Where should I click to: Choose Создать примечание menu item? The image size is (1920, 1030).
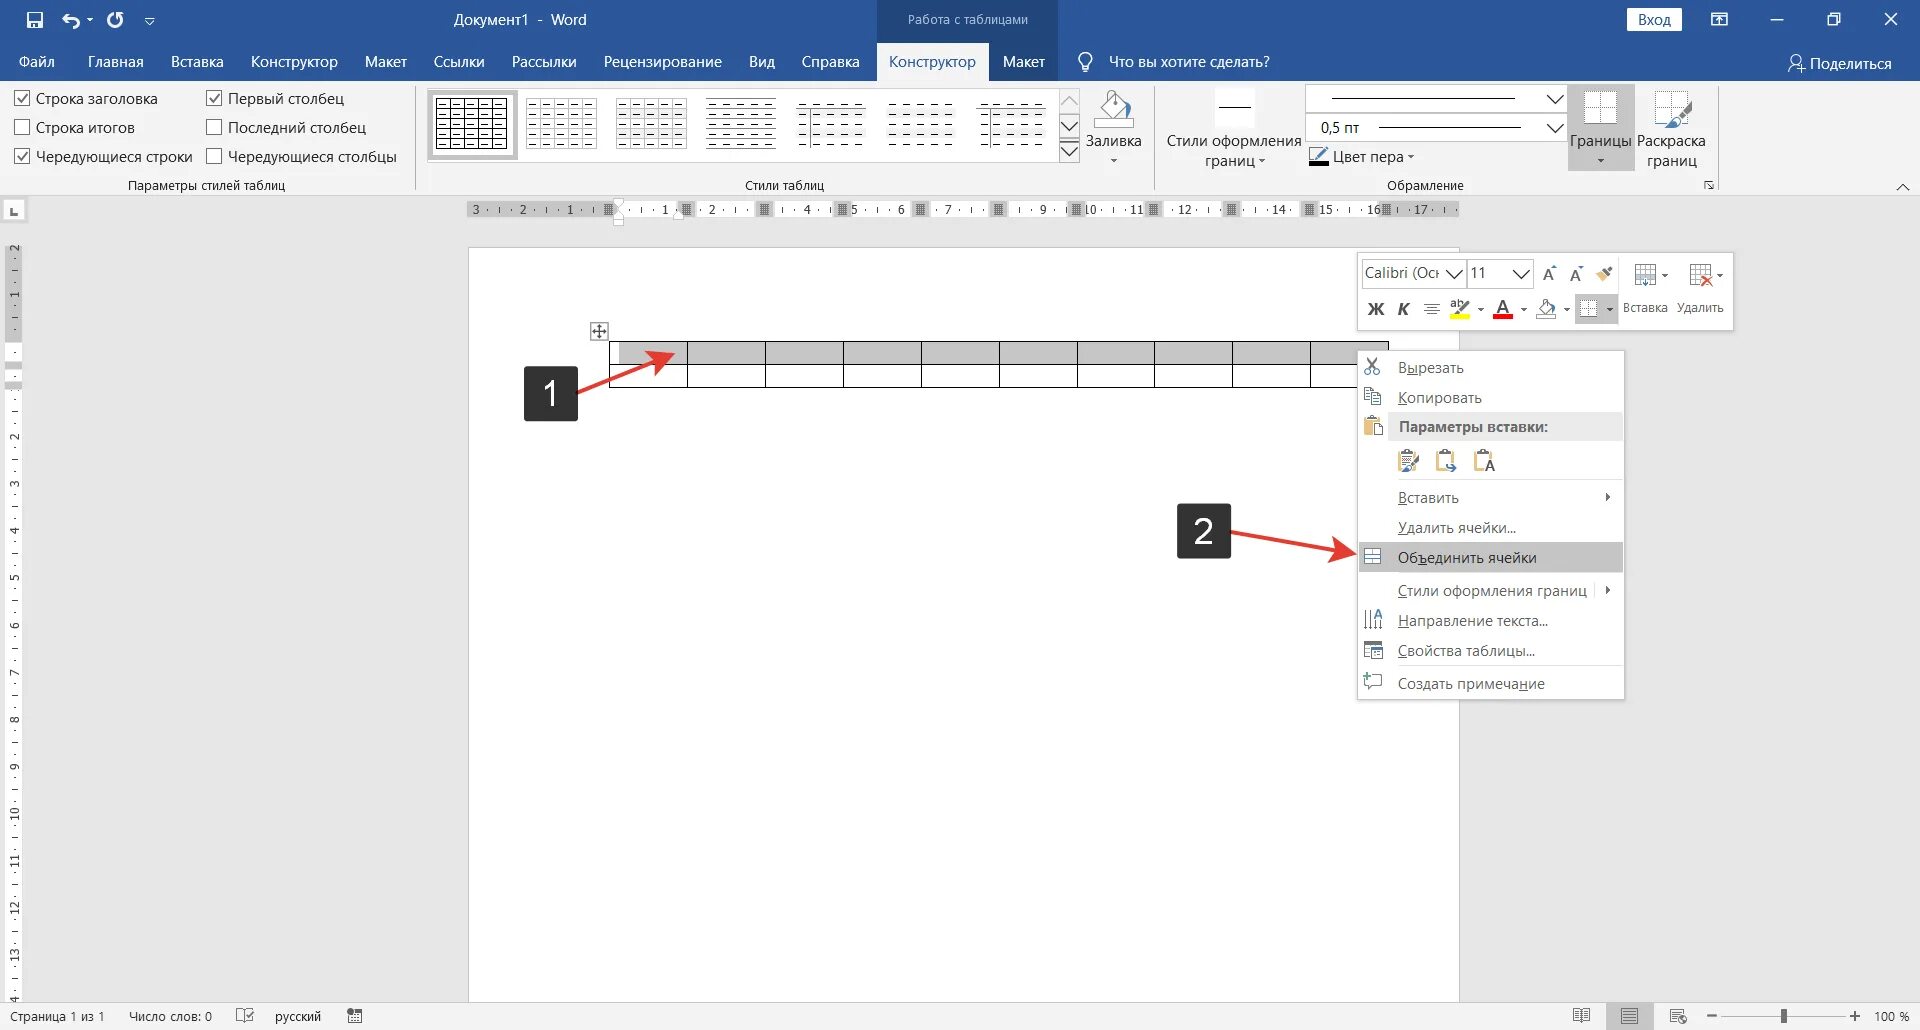click(x=1490, y=684)
